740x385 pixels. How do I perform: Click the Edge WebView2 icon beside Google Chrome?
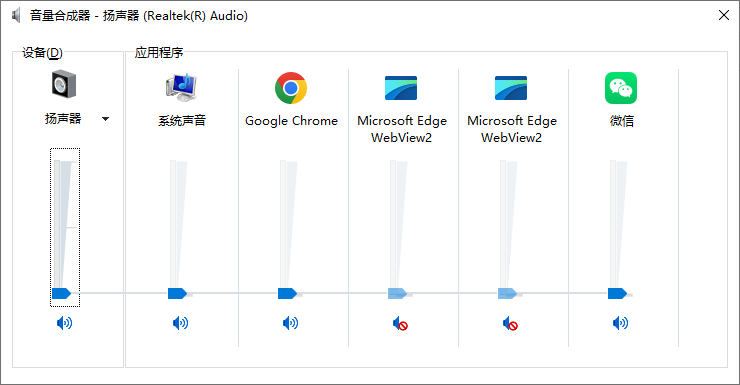click(401, 88)
